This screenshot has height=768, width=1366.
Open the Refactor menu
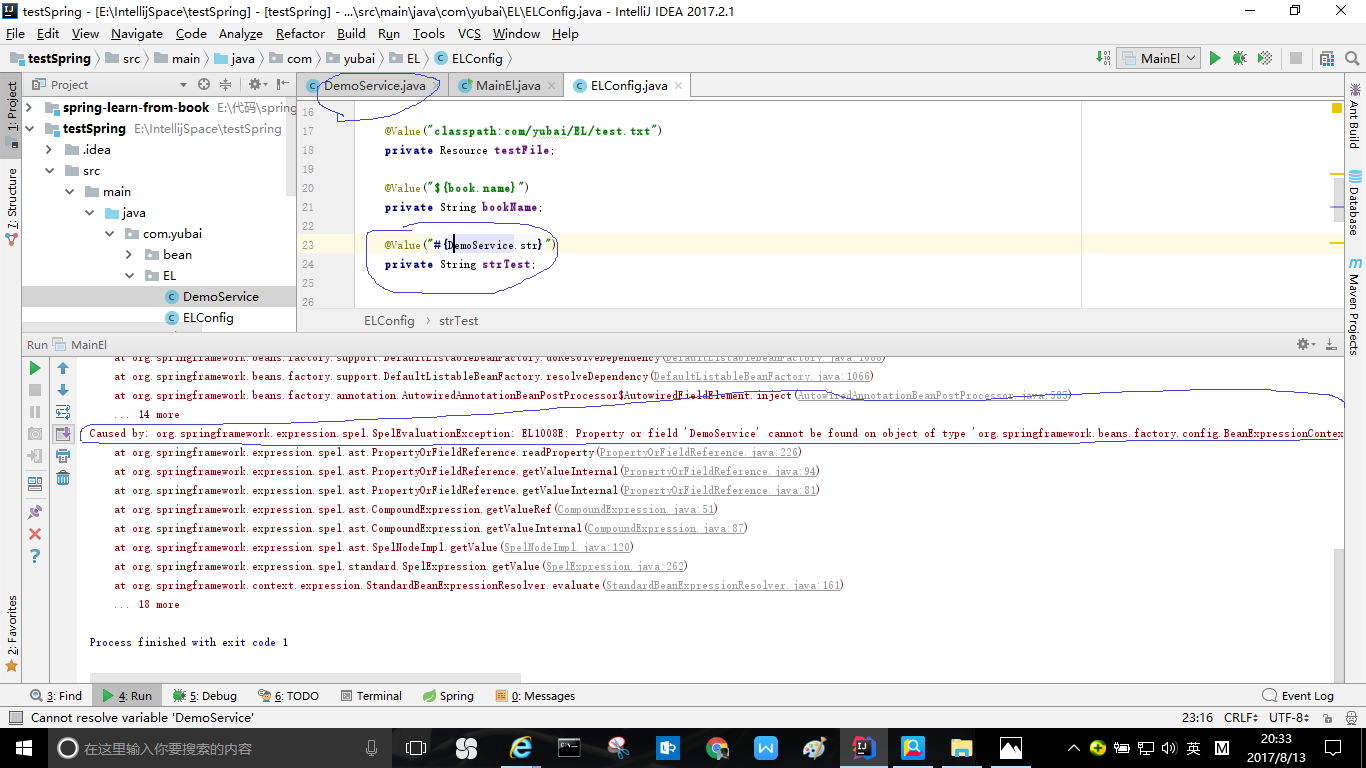coord(300,34)
